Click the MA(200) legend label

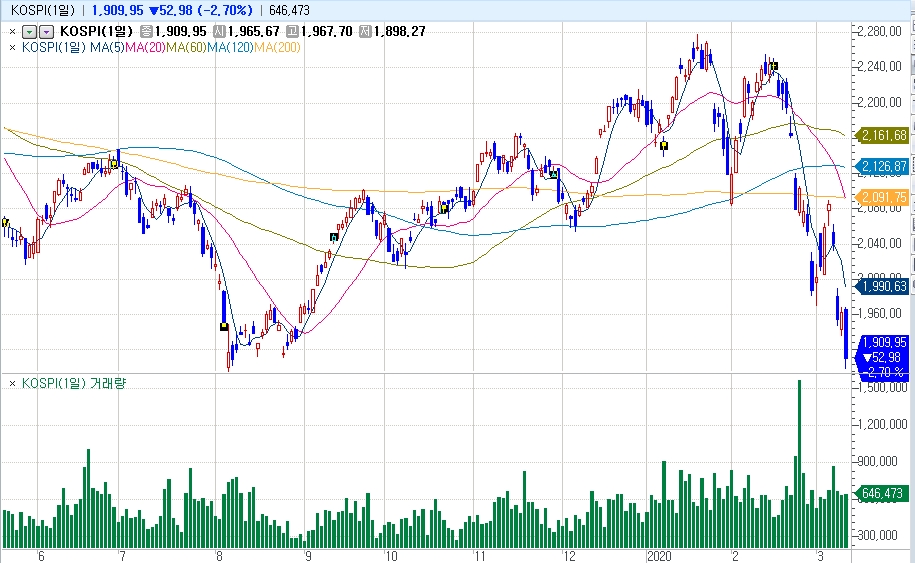(x=277, y=46)
